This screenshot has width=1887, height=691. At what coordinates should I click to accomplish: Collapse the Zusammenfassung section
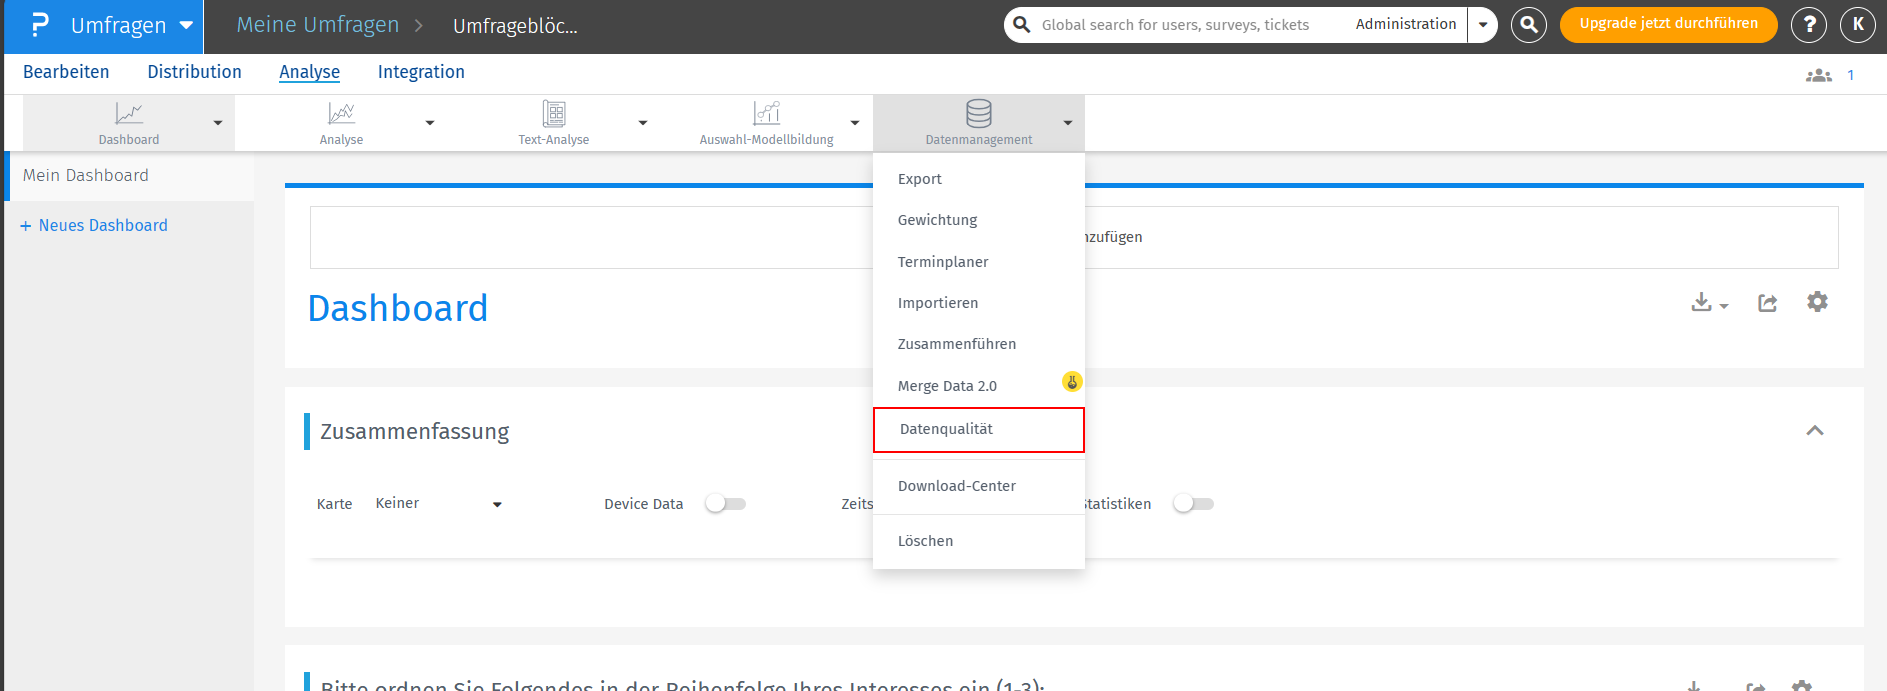point(1814,431)
